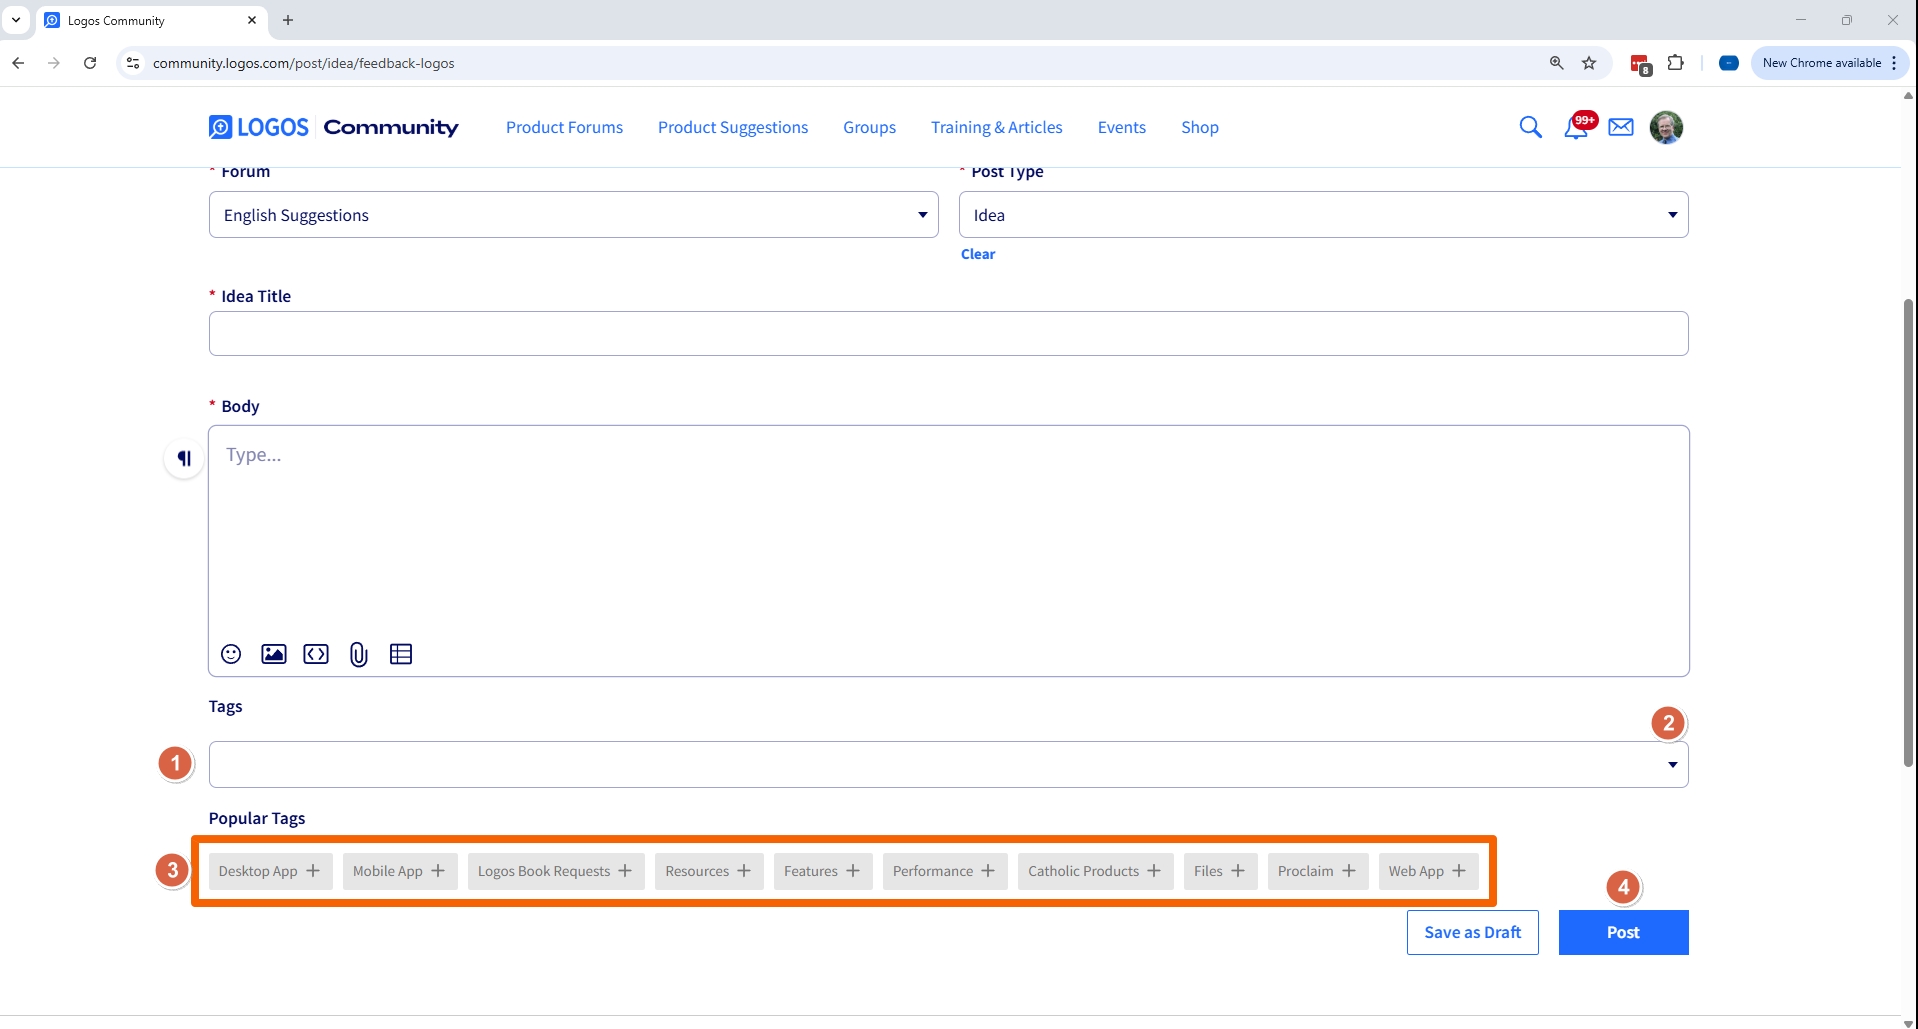Open Training & Articles
This screenshot has height=1029, width=1918.
(997, 127)
